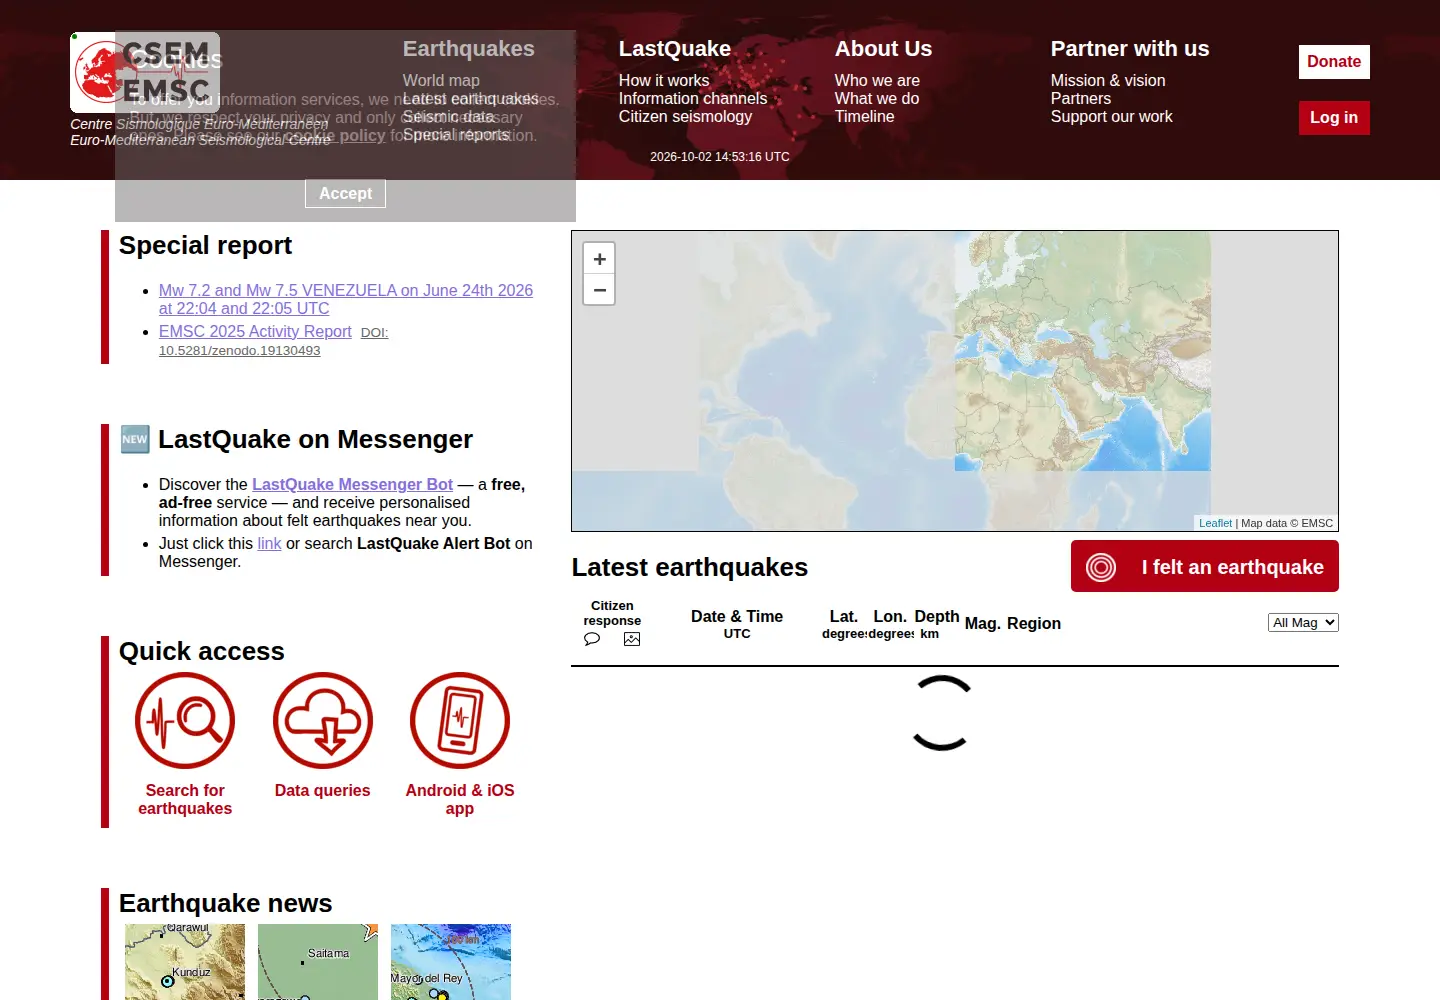Open the EMSC 2025 Activity Report link

[x=255, y=331]
